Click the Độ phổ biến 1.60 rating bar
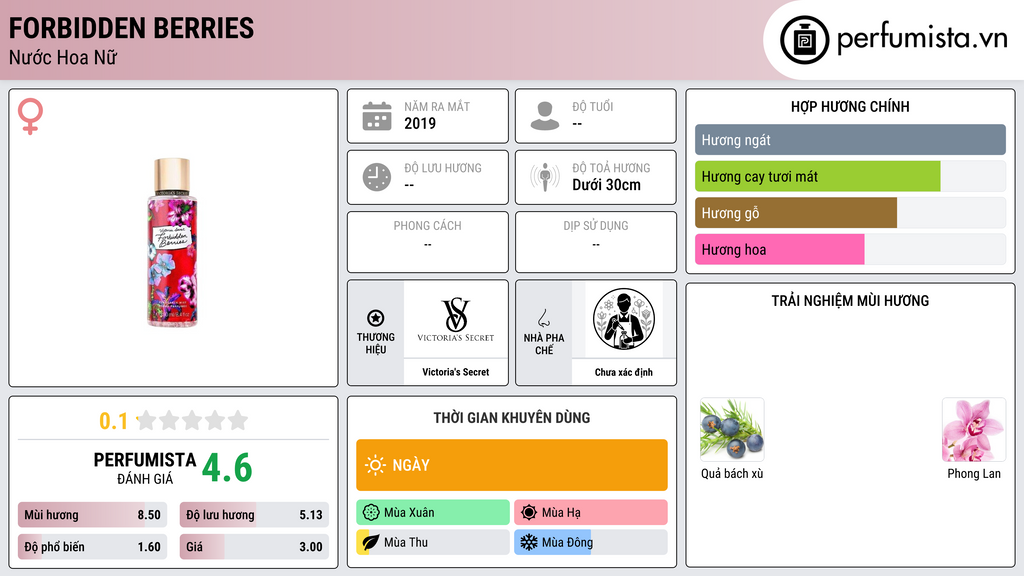The image size is (1024, 576). pos(93,547)
